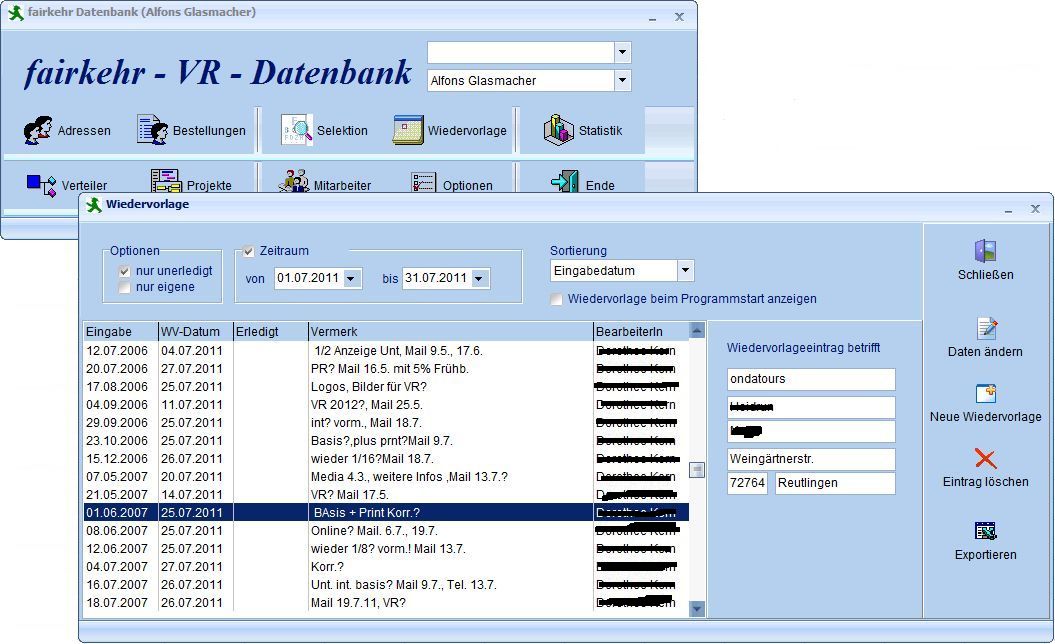Open the Statistik chart icon
Viewport: 1055px width, 644px height.
coord(558,130)
